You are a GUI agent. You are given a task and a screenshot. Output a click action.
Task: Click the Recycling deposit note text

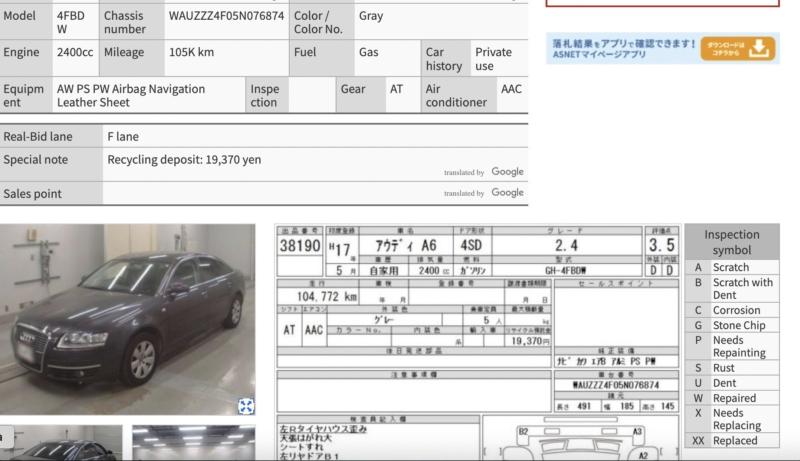pos(184,159)
